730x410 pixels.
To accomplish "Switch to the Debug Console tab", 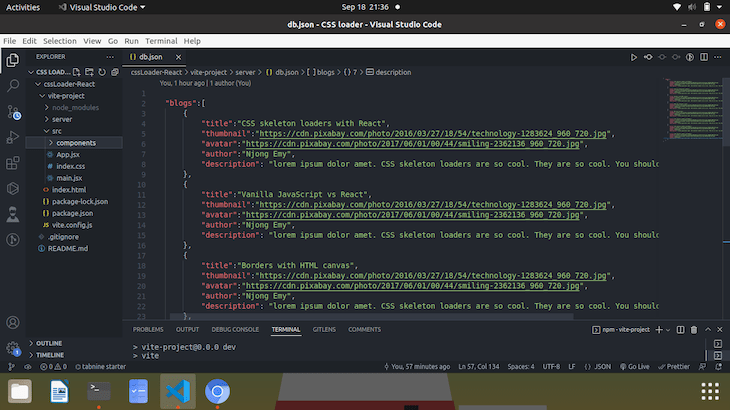I will (x=235, y=329).
